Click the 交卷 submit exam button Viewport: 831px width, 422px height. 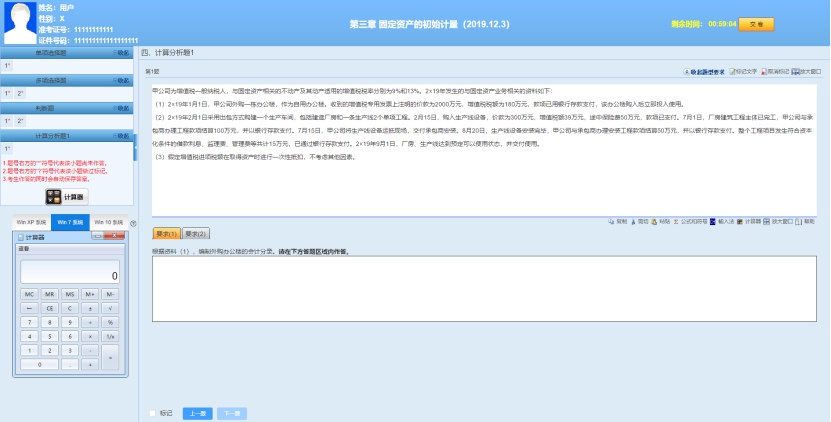(x=756, y=24)
